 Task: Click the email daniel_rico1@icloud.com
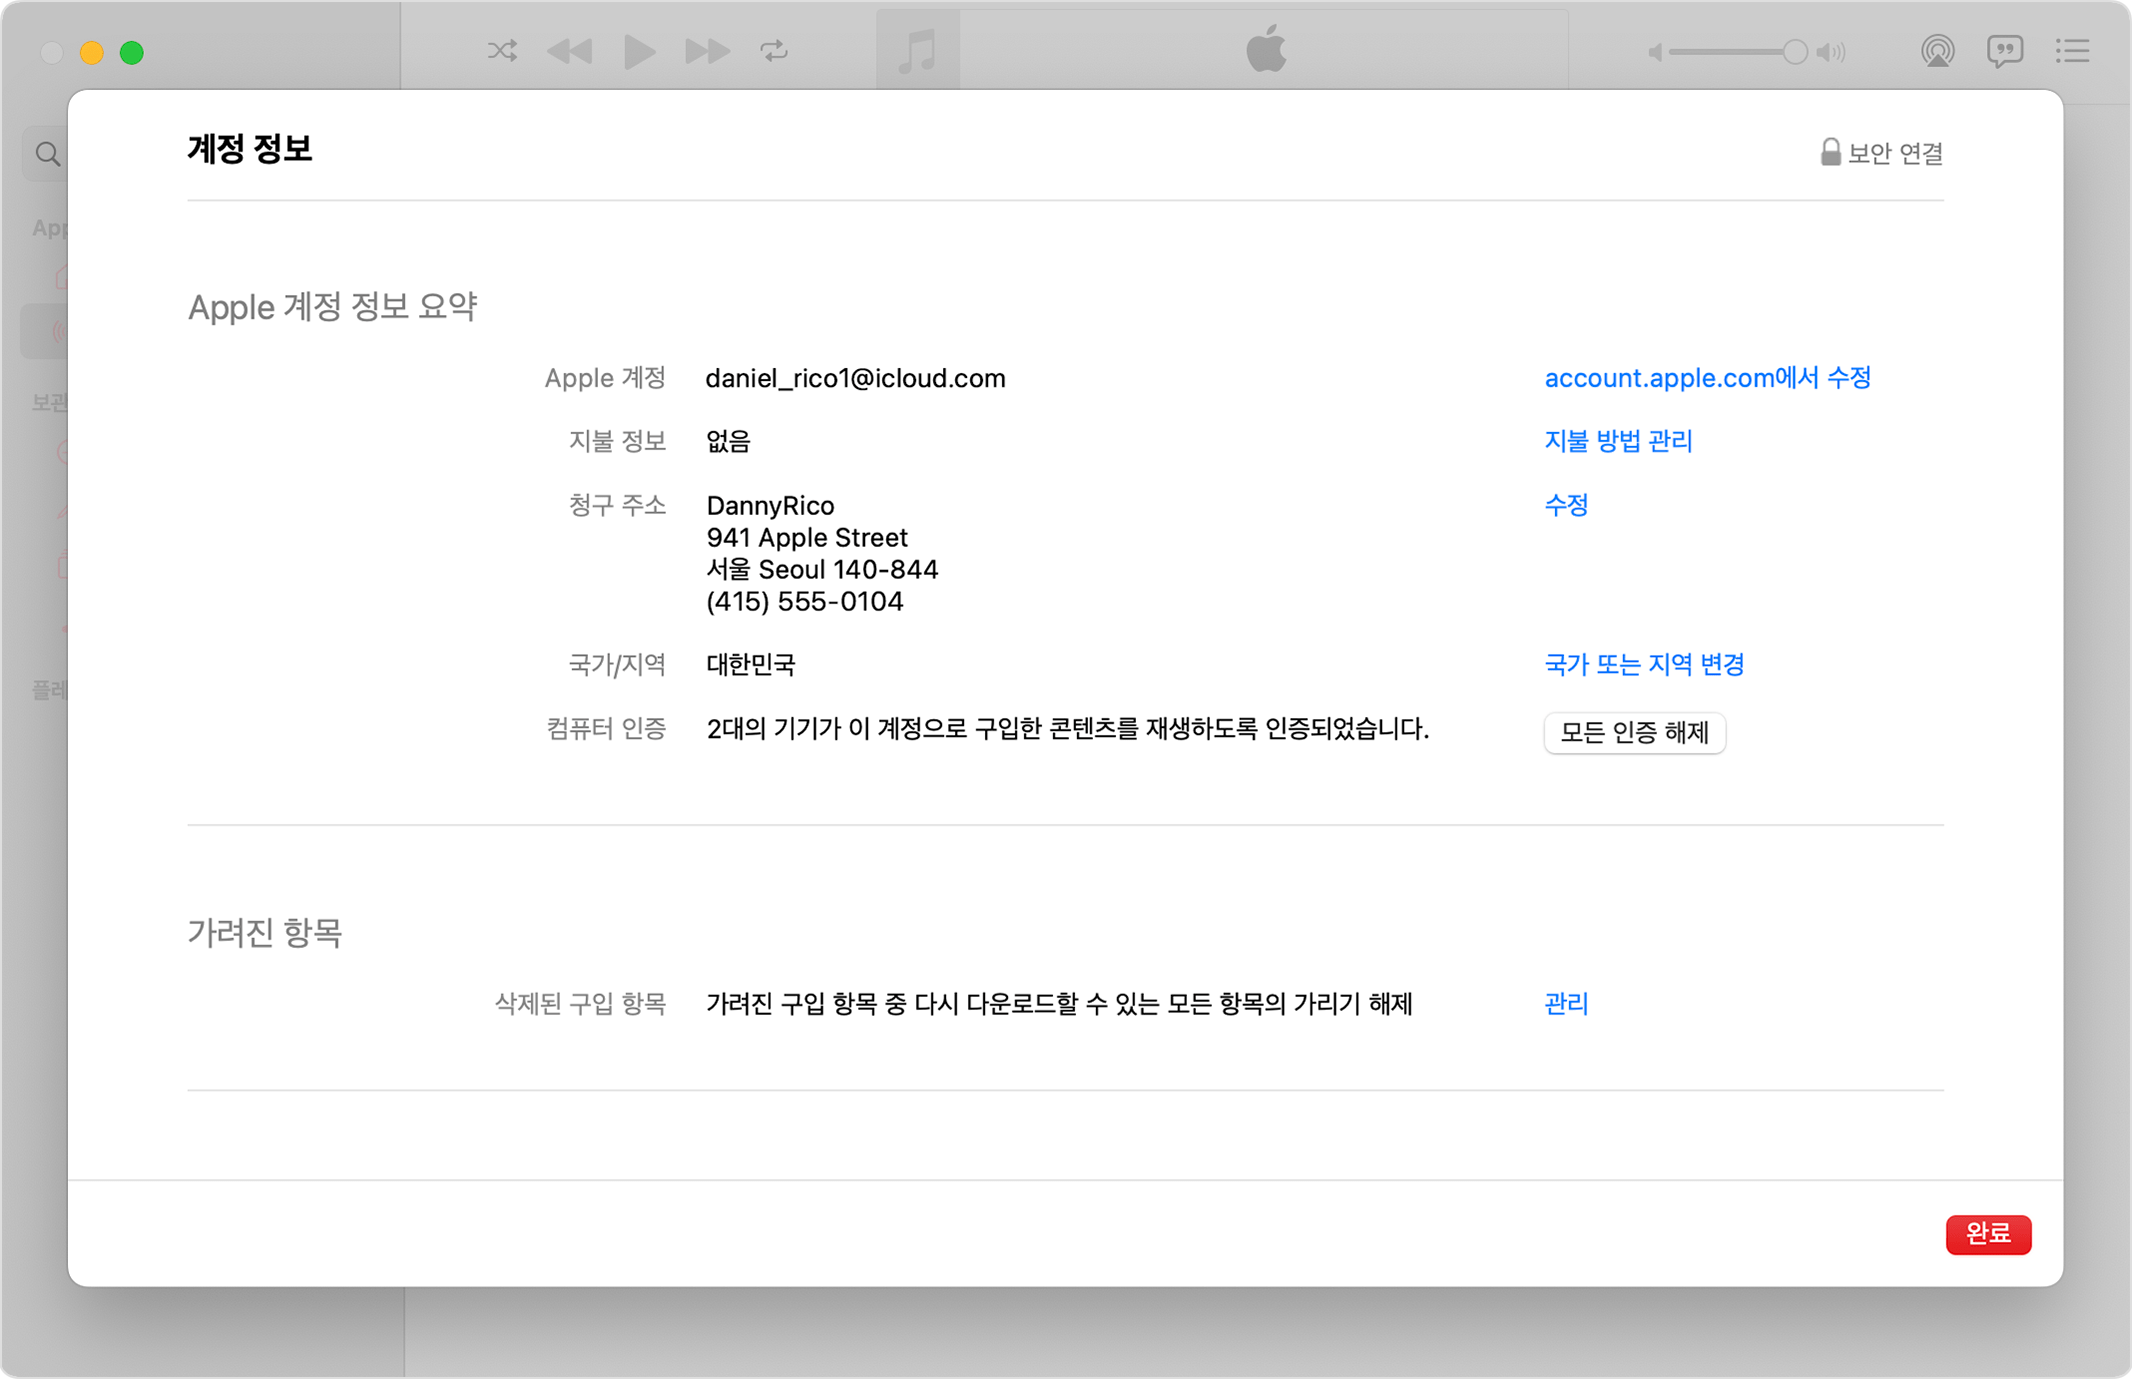tap(856, 378)
